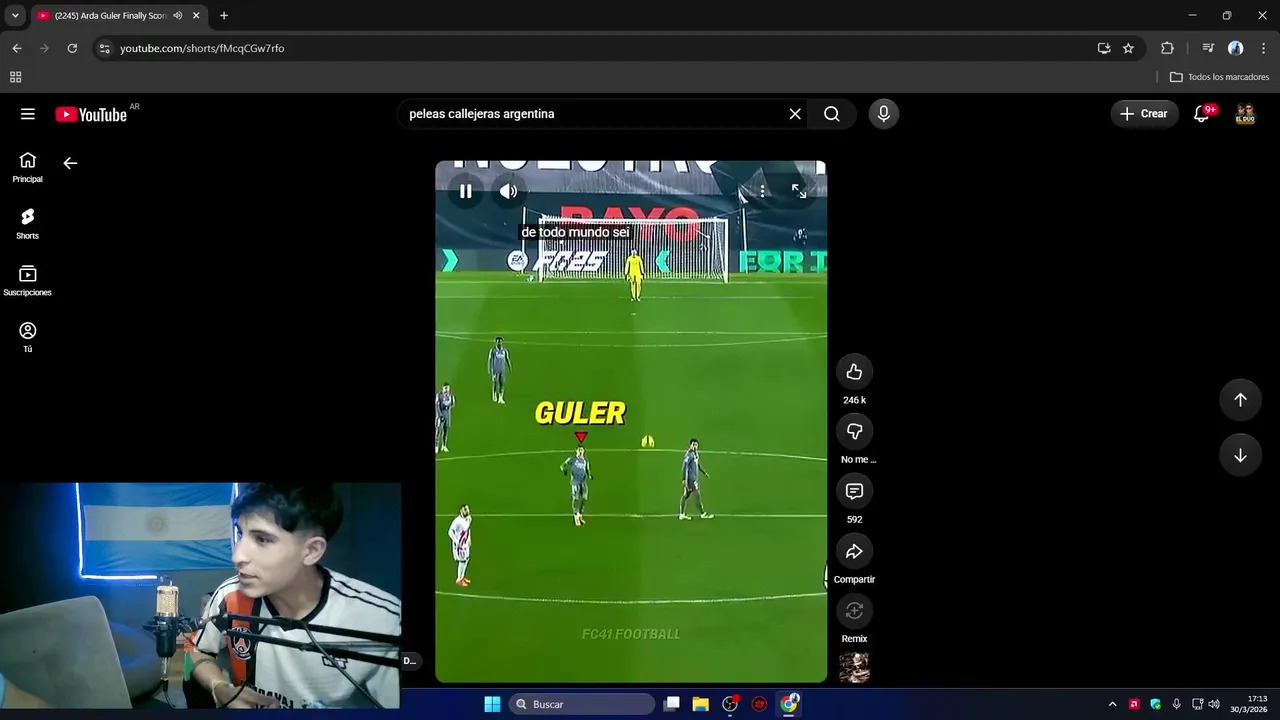The image size is (1280, 720).
Task: Go back in browser history
Action: [x=17, y=48]
